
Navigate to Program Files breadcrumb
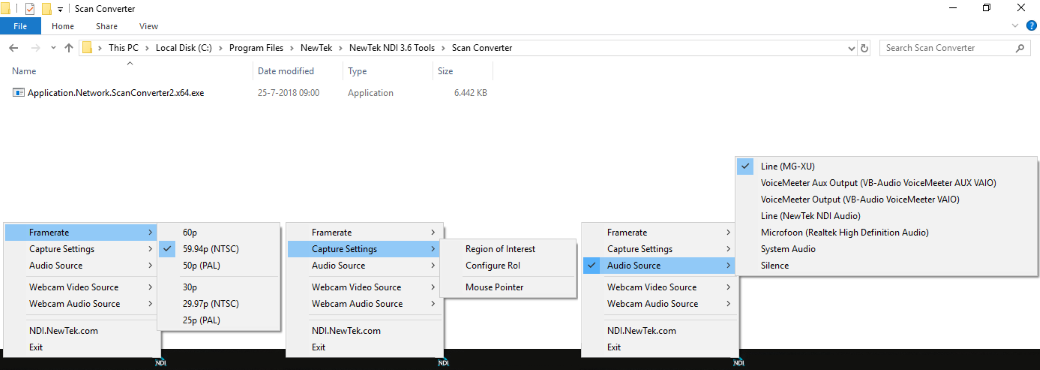tap(256, 48)
